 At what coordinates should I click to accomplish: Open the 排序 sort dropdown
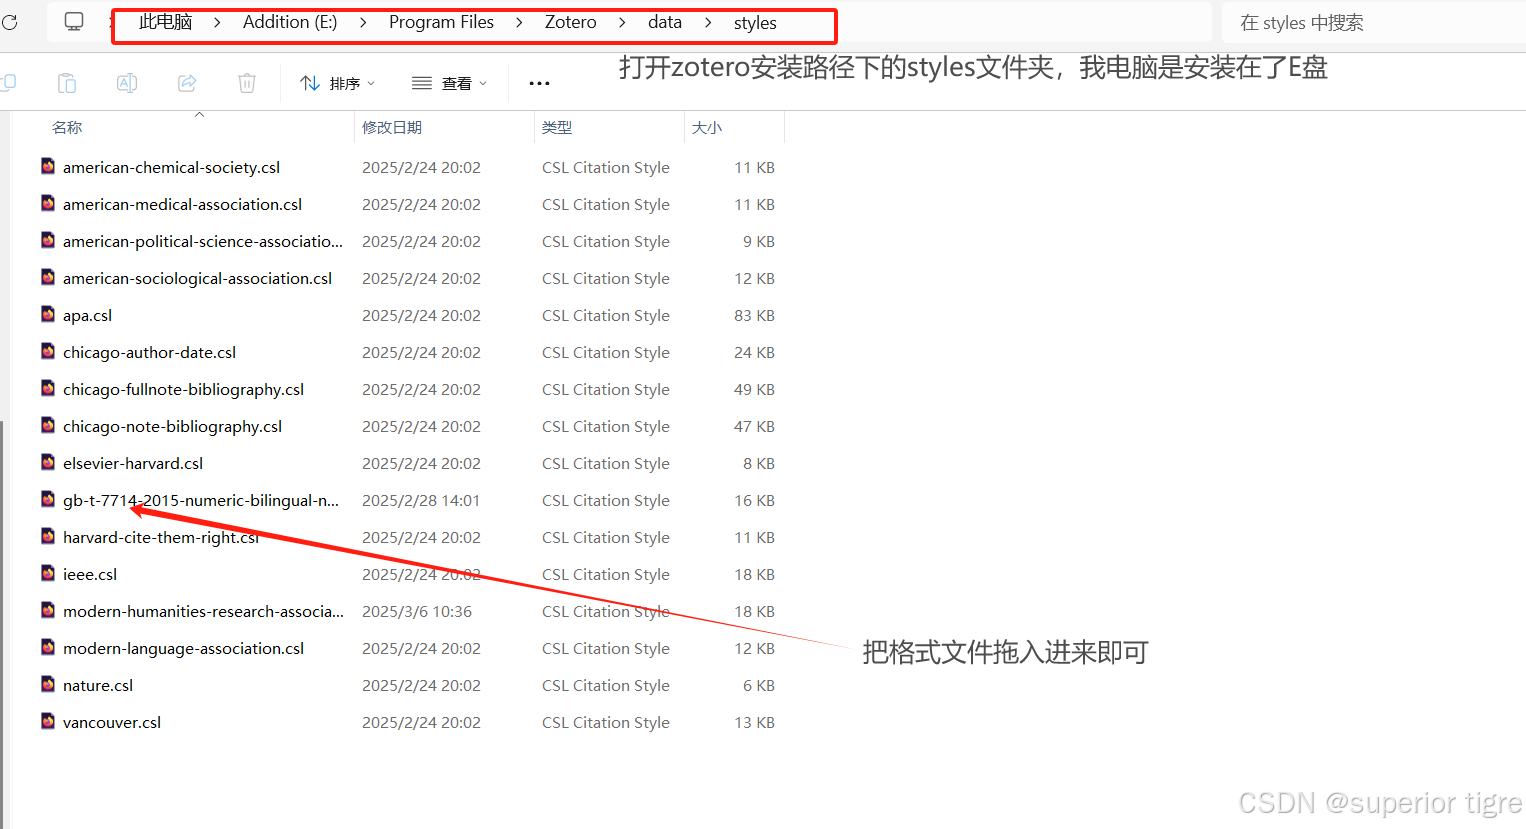(338, 83)
